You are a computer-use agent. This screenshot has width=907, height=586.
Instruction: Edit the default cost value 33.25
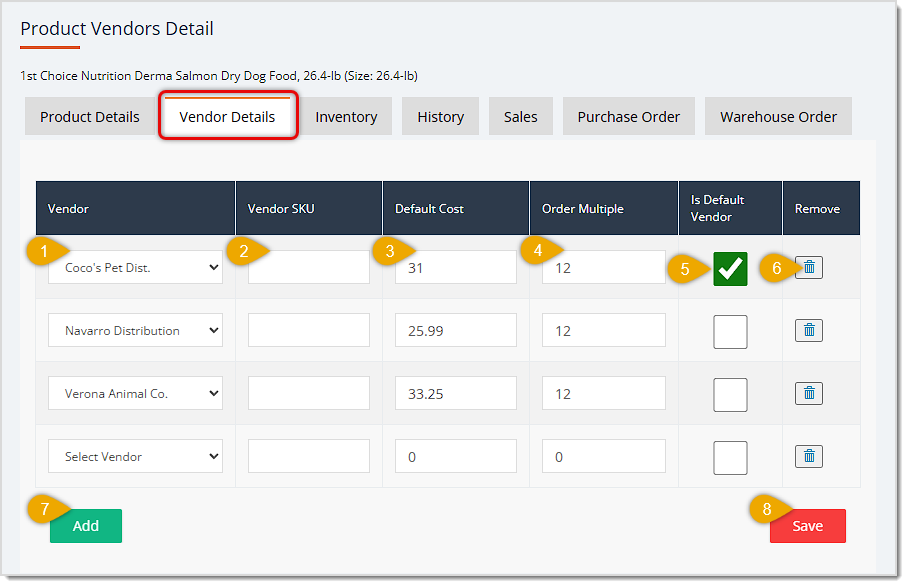pos(456,393)
